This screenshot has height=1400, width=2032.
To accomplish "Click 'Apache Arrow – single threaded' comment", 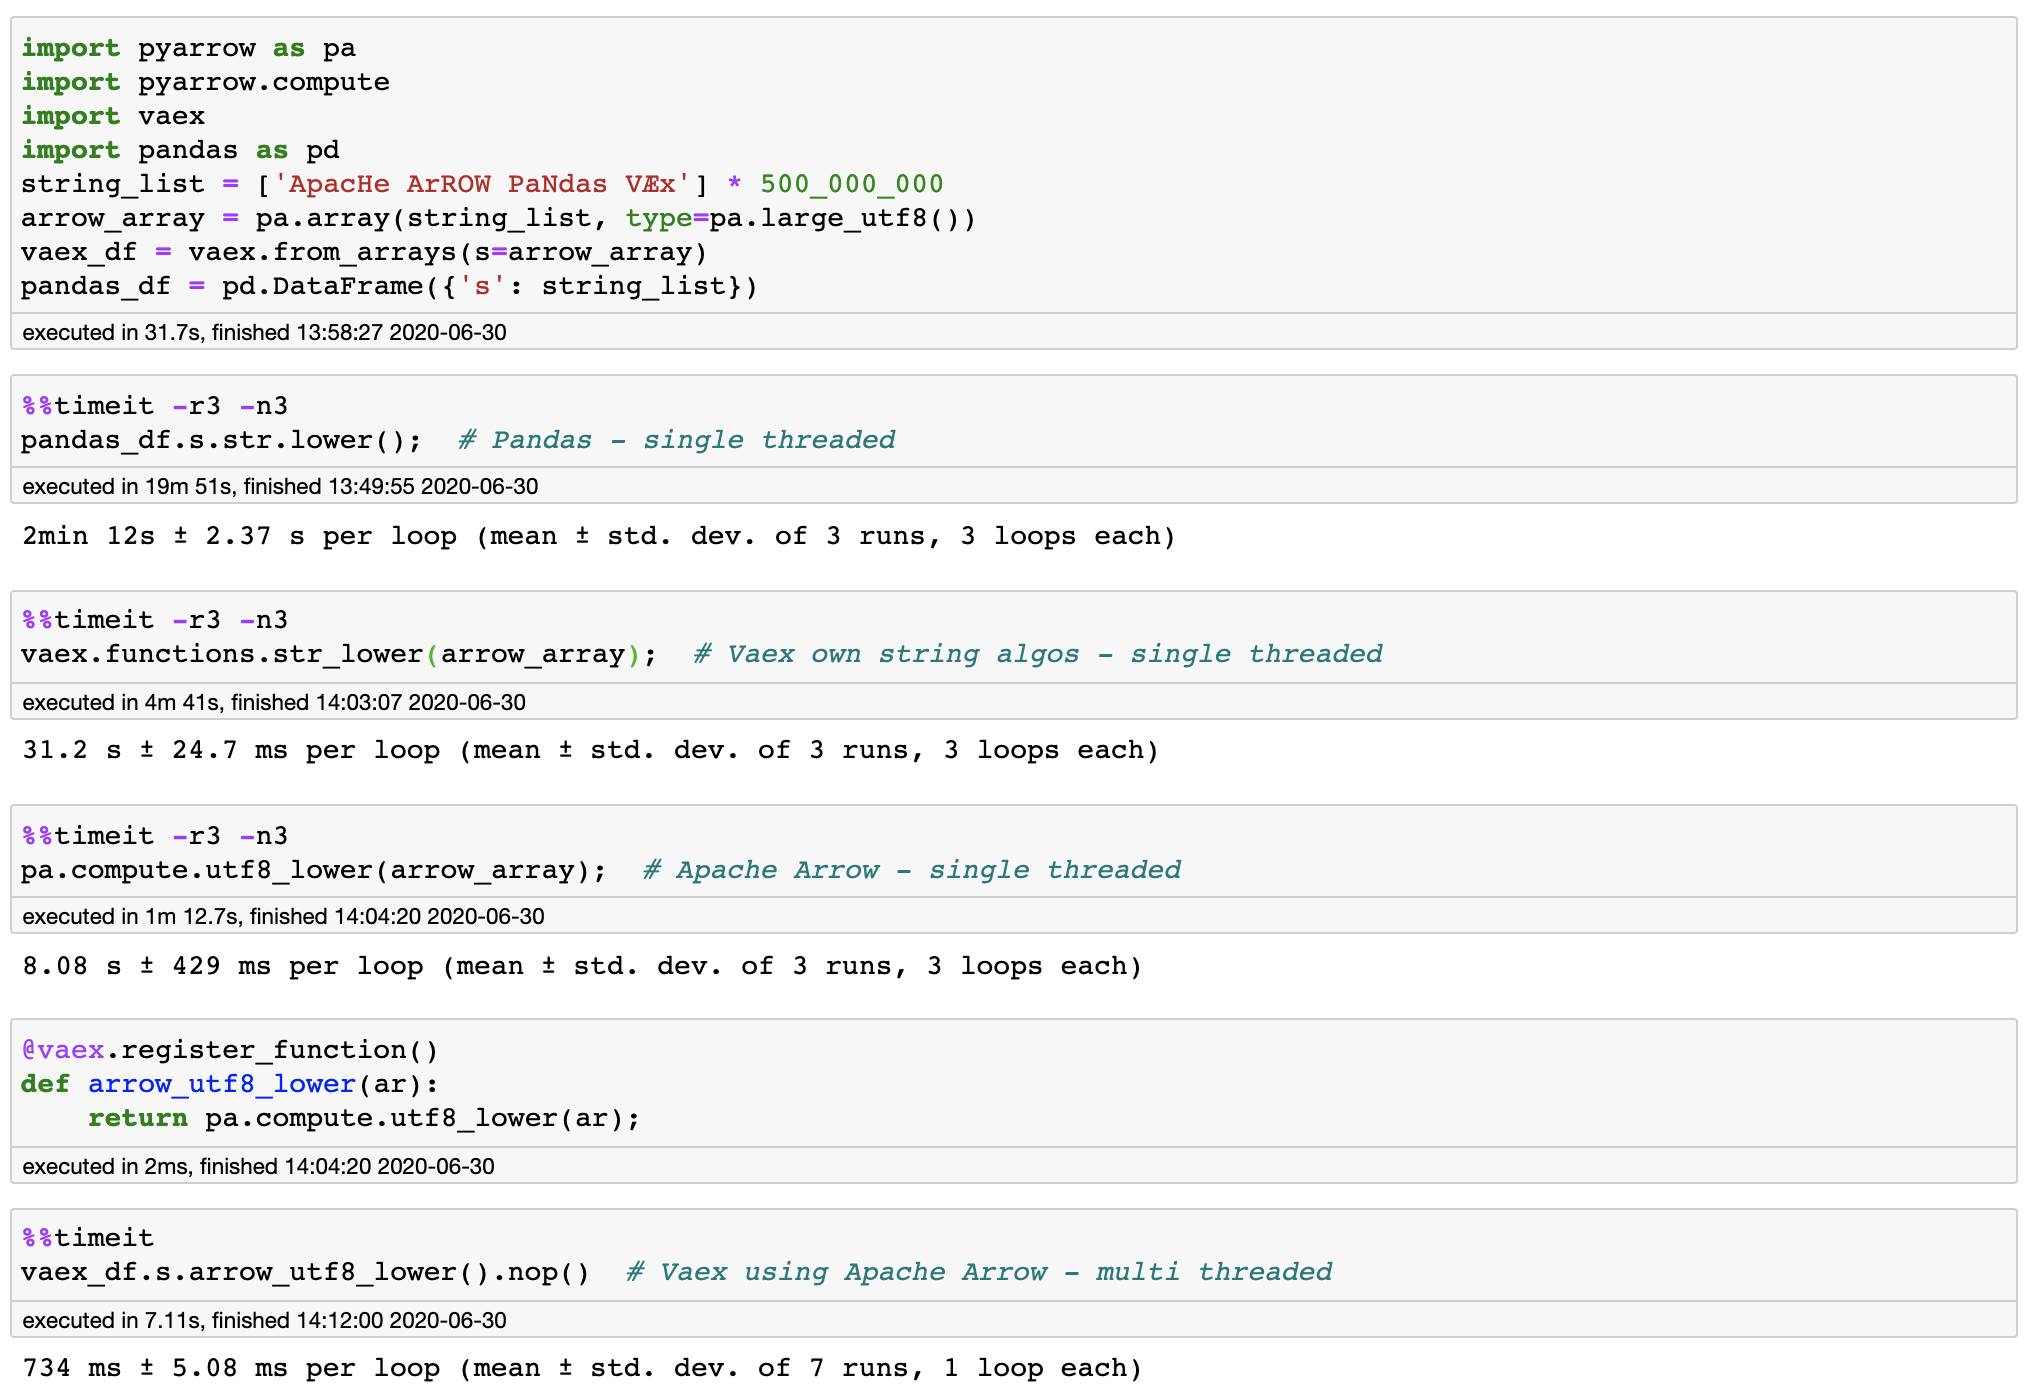I will tap(912, 870).
